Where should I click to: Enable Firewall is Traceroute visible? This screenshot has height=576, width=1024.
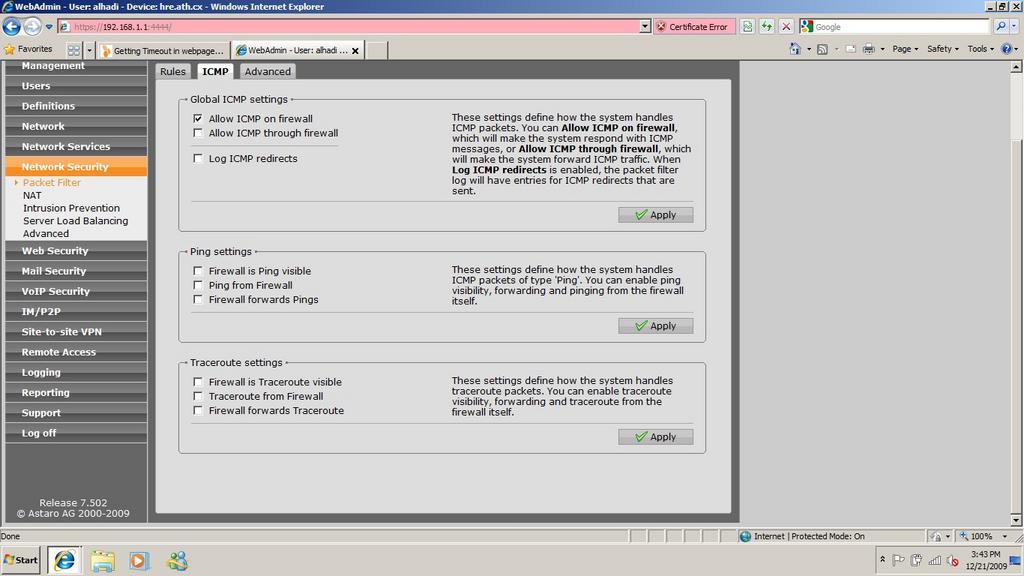click(x=198, y=381)
